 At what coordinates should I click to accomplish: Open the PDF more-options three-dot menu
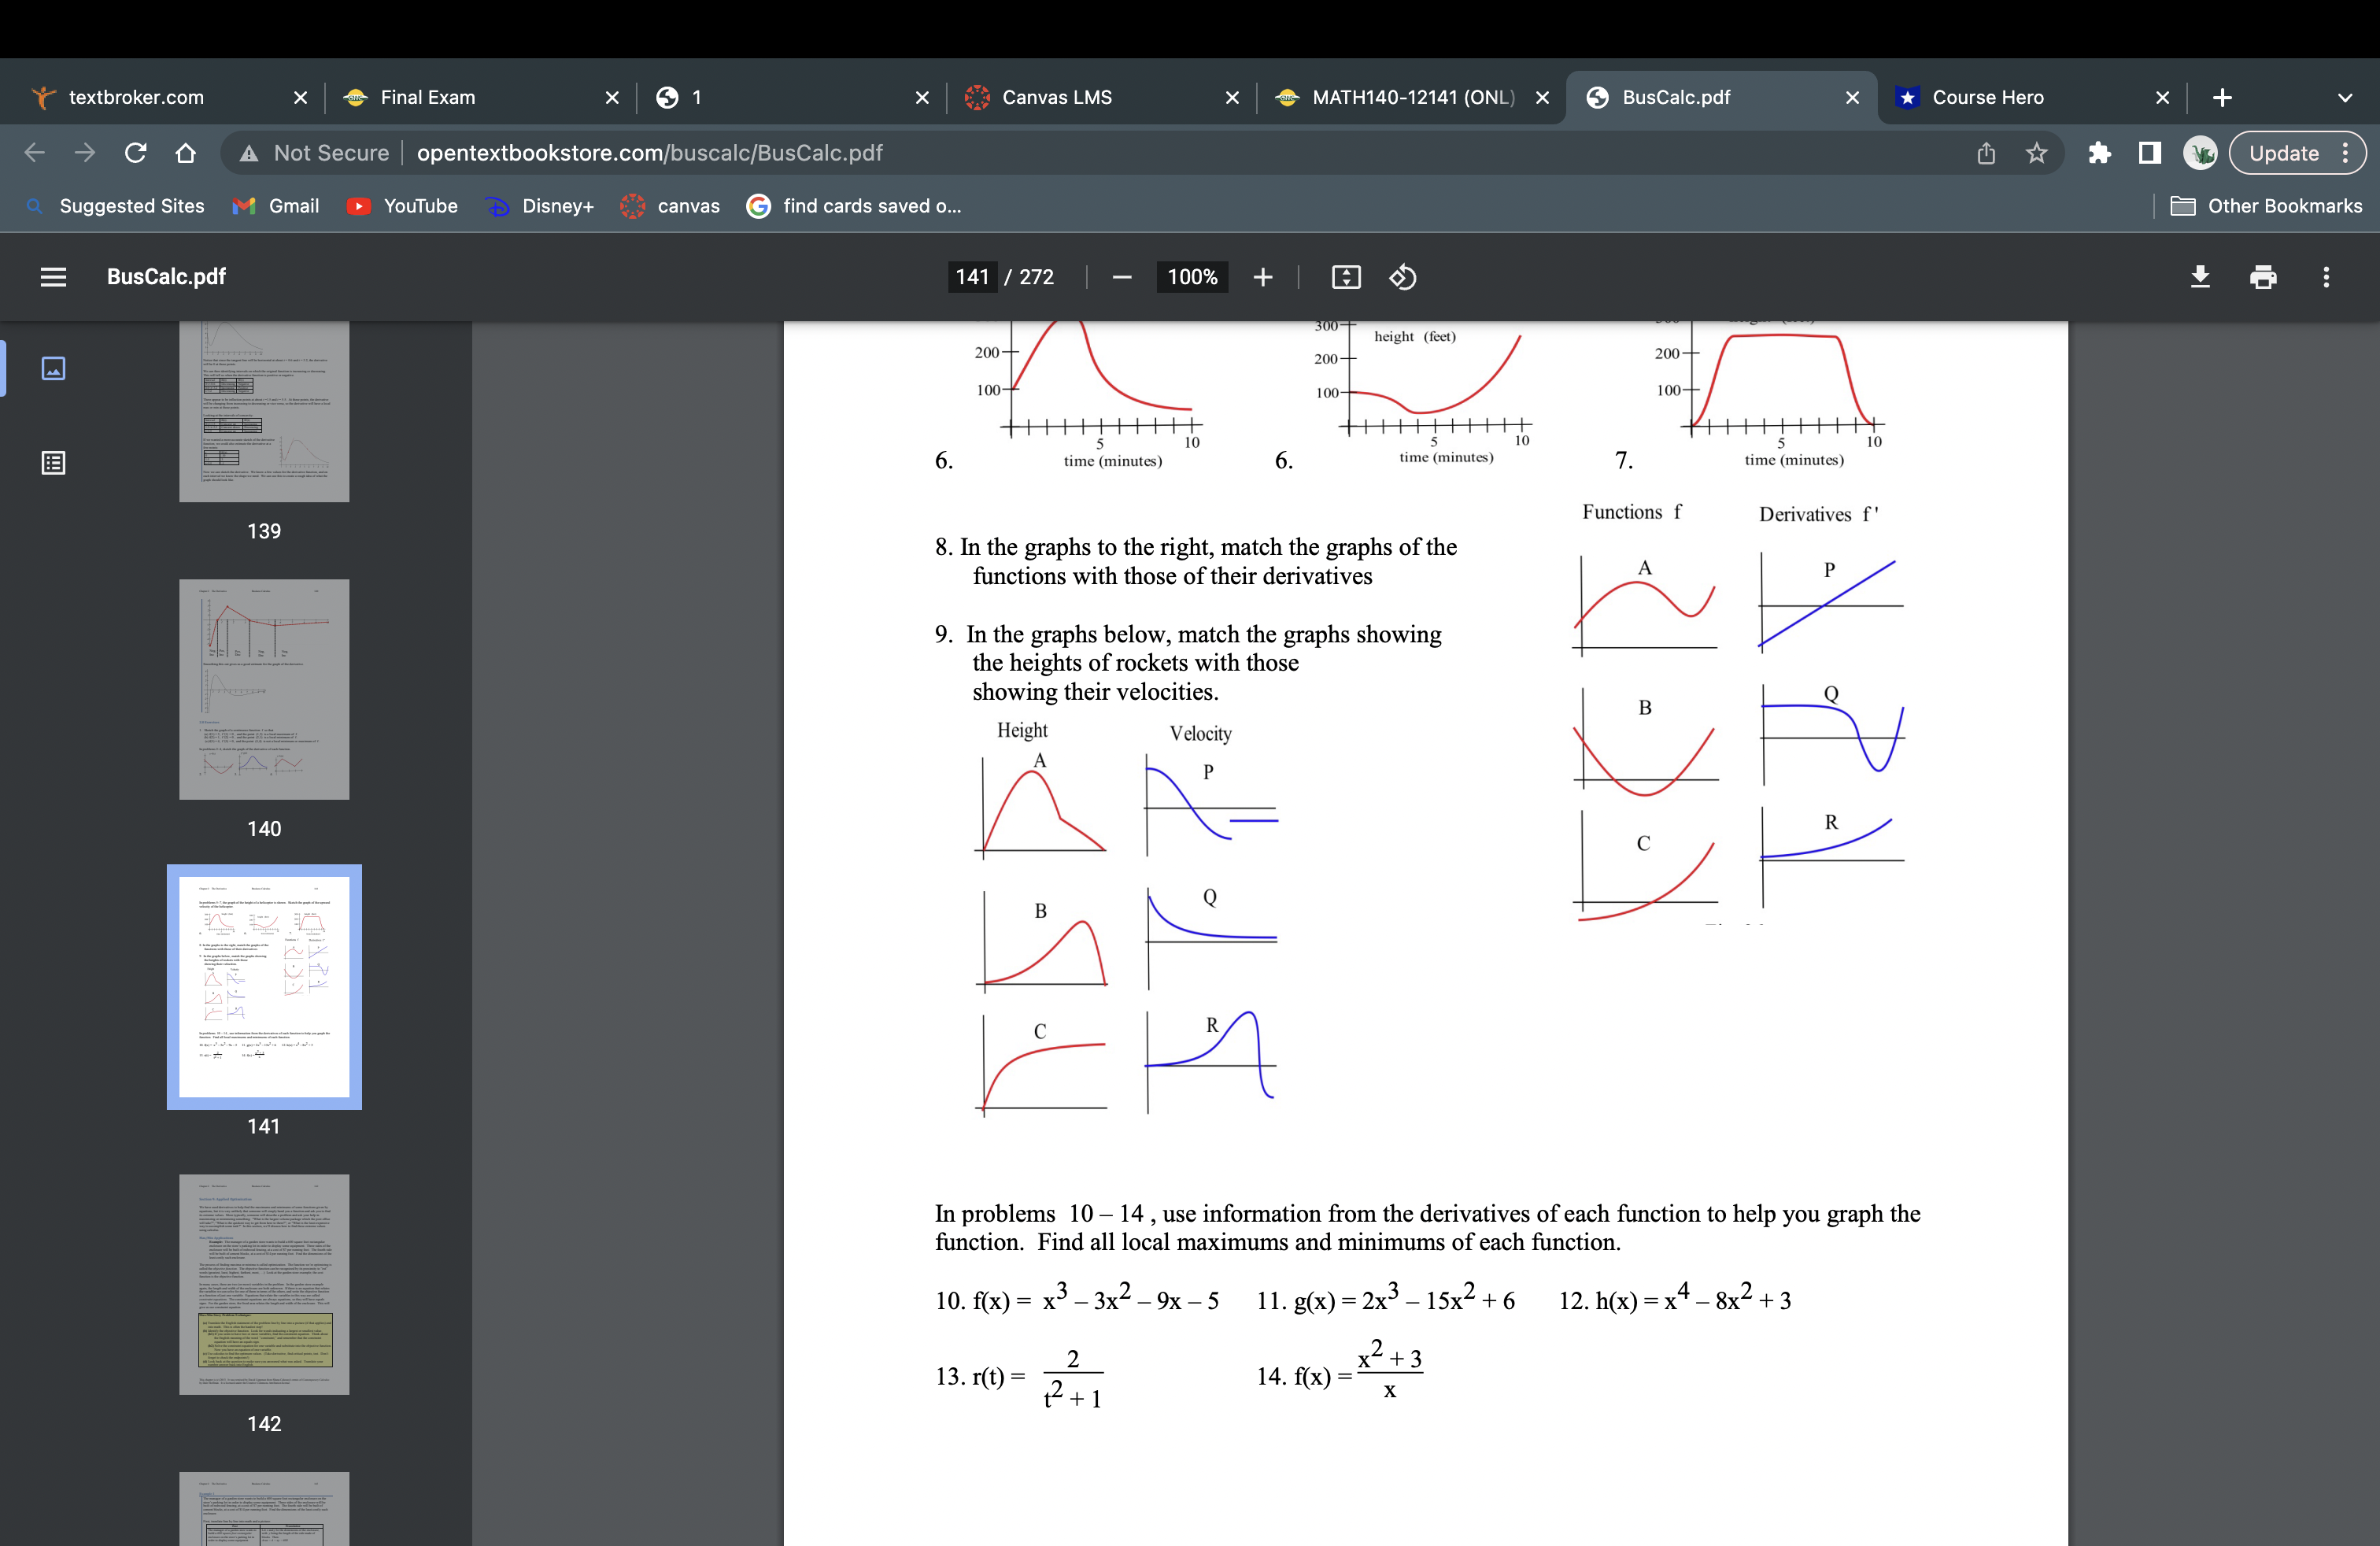[x=2327, y=277]
